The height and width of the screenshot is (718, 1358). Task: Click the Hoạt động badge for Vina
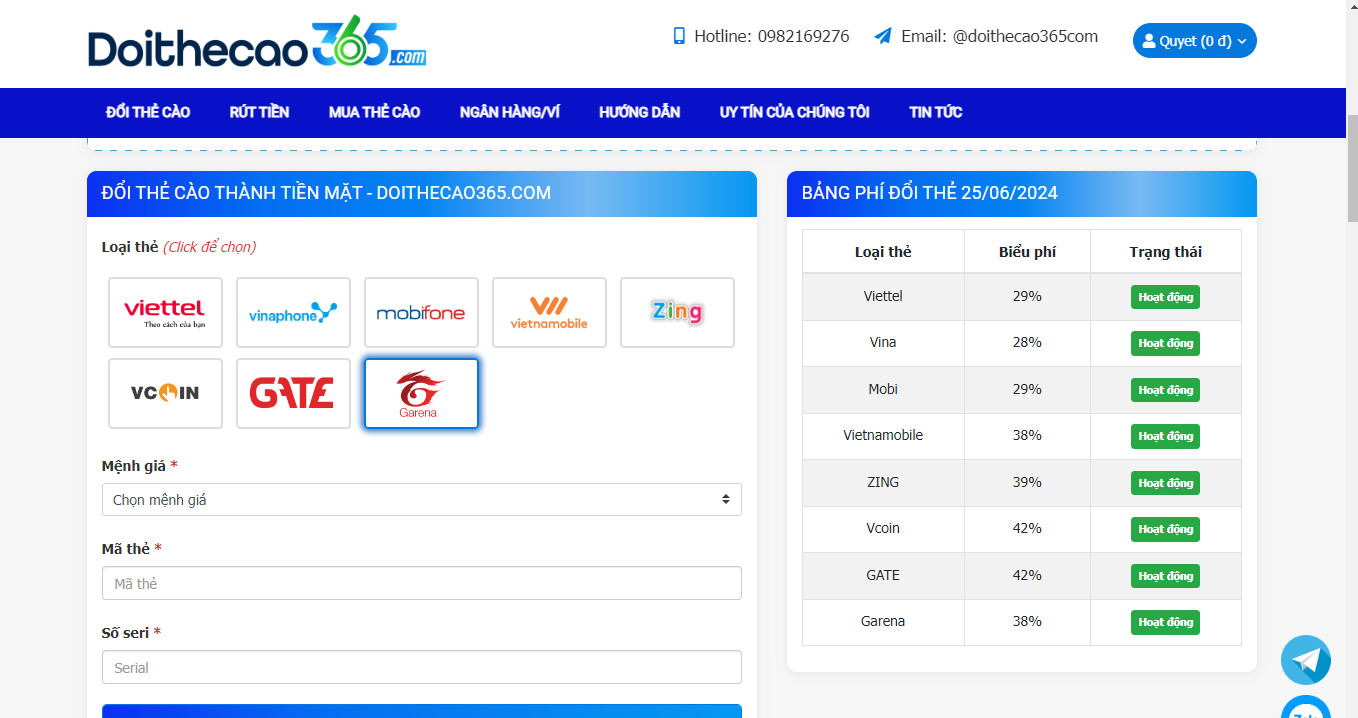point(1165,343)
